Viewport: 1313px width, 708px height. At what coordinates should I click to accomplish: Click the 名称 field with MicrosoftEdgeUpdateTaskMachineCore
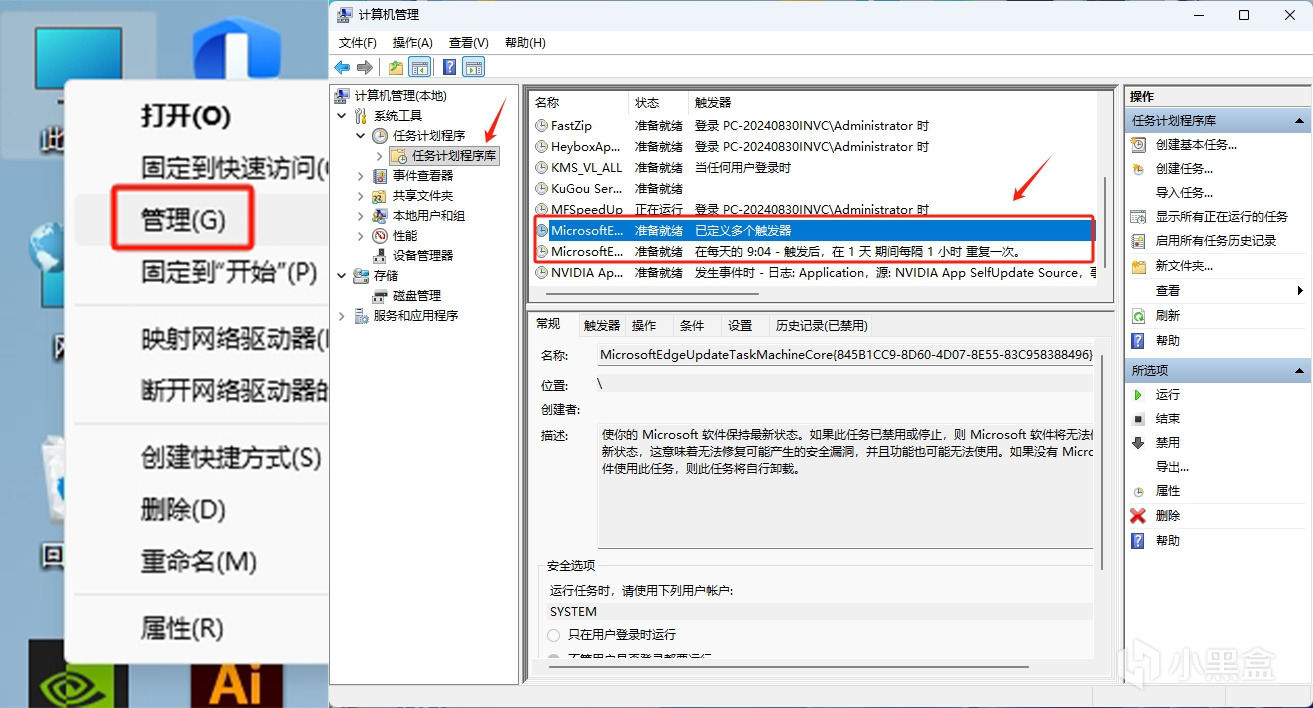[x=845, y=355]
